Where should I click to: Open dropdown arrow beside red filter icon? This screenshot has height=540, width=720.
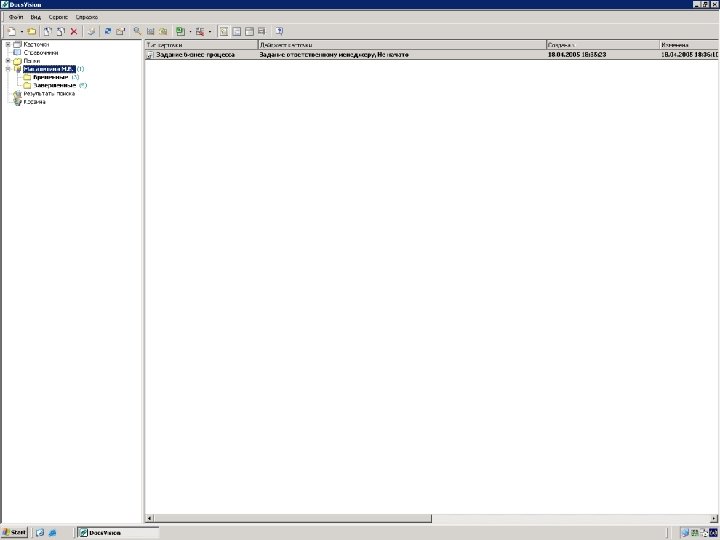pyautogui.click(x=210, y=32)
